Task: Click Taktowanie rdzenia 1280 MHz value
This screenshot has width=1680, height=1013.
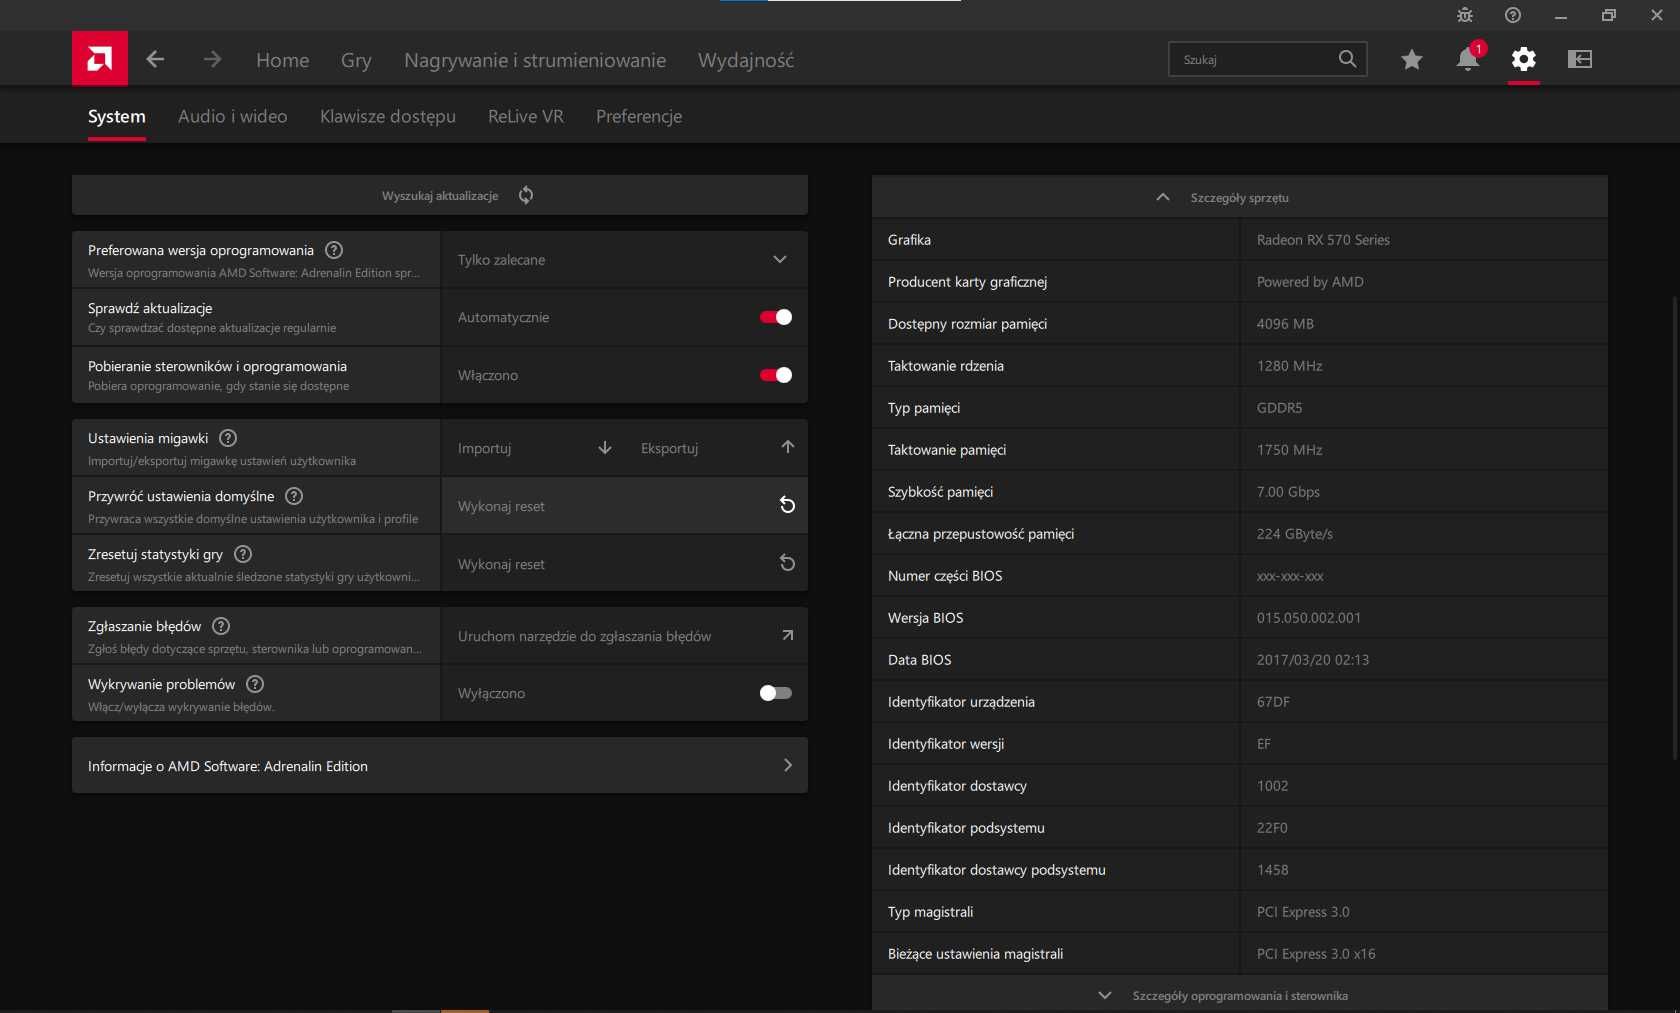Action: 1289,366
